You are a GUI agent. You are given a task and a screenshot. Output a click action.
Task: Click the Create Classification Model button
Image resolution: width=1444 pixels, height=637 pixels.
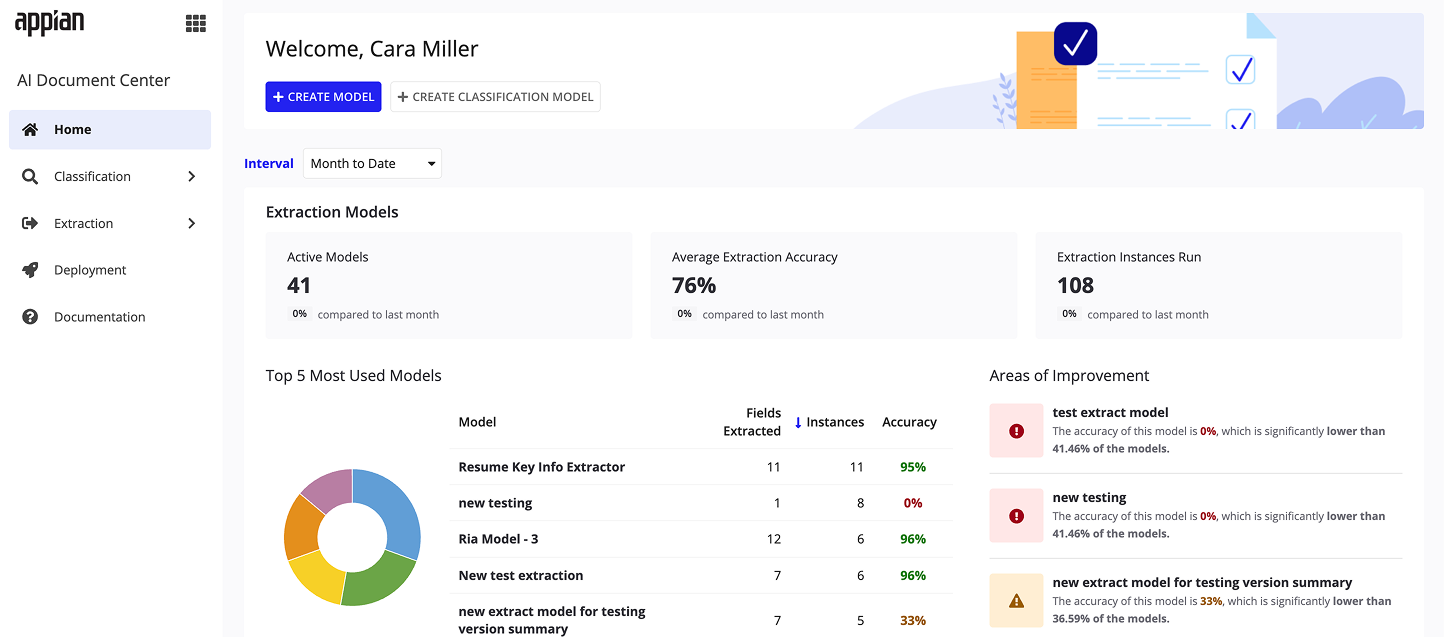pos(495,97)
